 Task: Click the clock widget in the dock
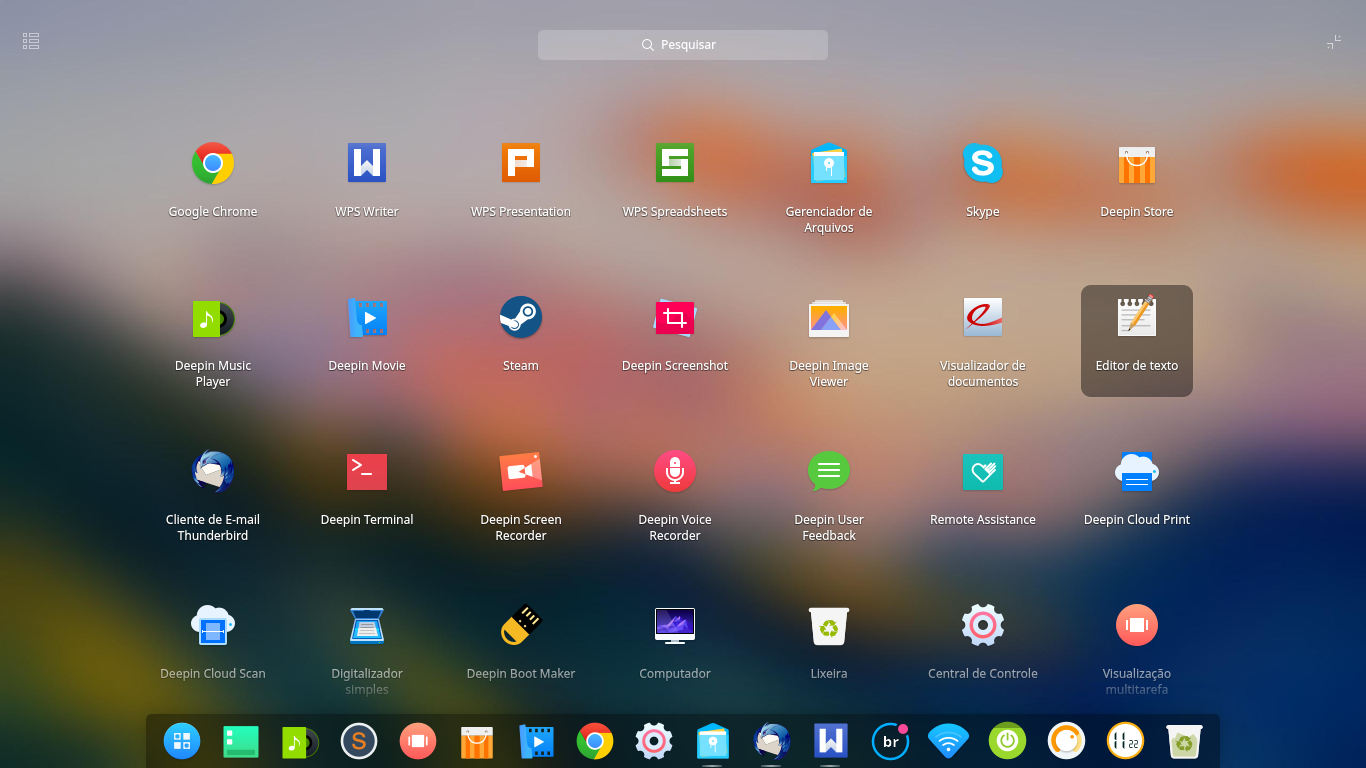tap(1125, 741)
